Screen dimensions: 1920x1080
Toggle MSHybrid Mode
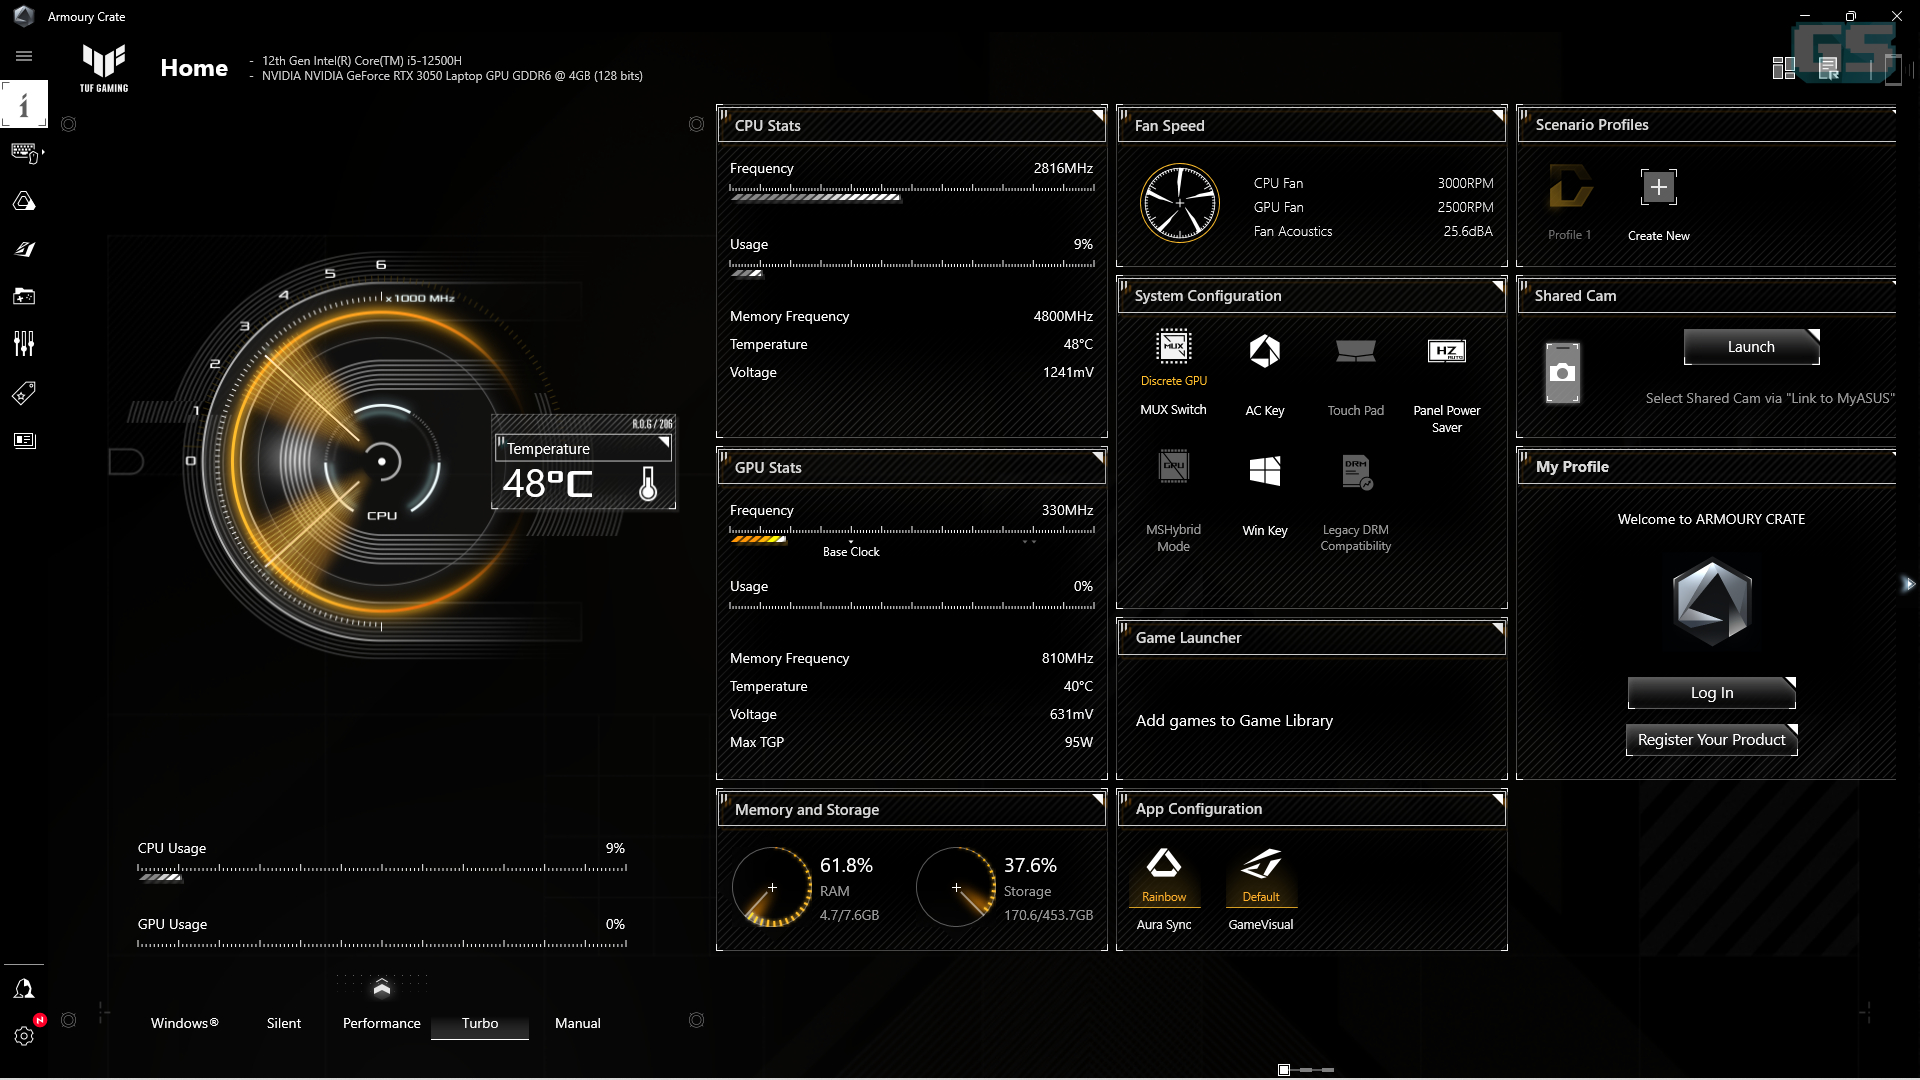tap(1173, 500)
